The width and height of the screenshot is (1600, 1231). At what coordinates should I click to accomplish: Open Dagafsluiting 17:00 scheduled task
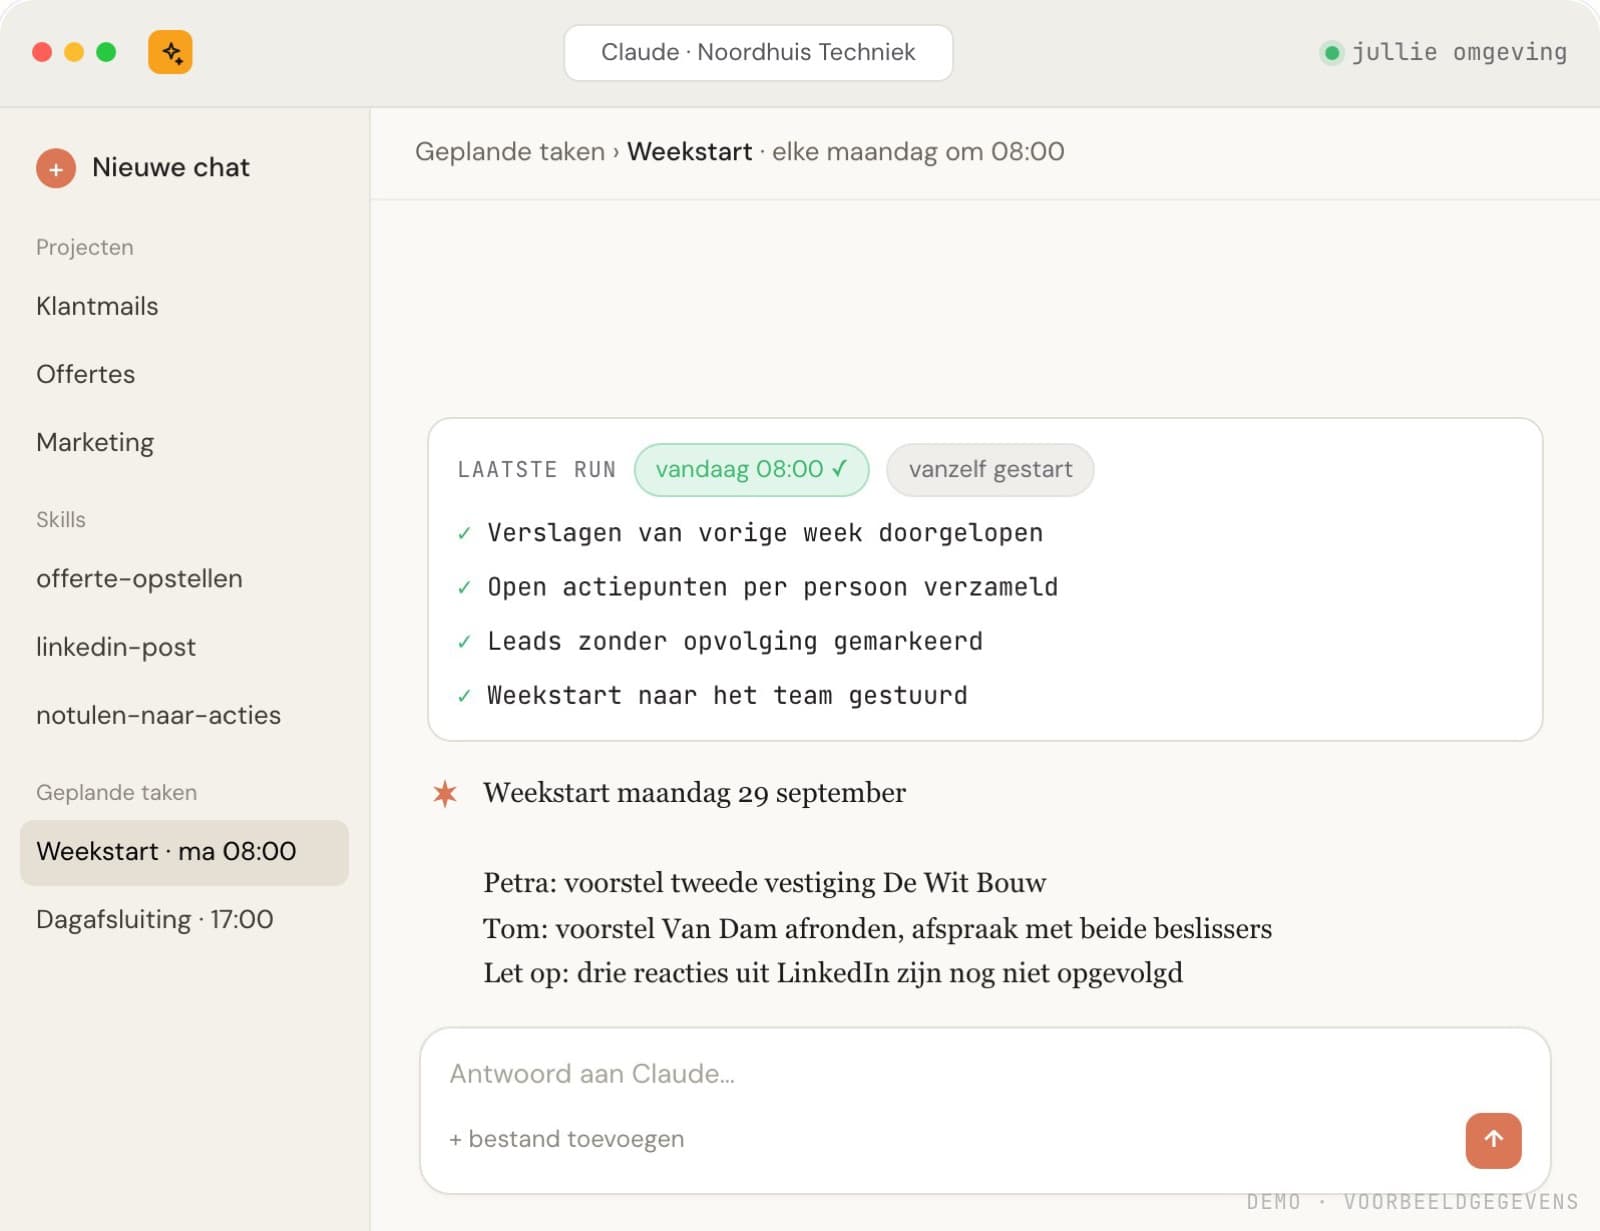pyautogui.click(x=155, y=919)
